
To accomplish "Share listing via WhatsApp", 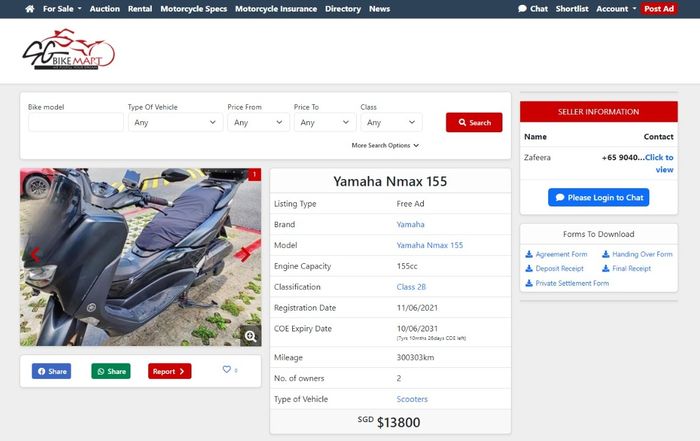I will 111,371.
